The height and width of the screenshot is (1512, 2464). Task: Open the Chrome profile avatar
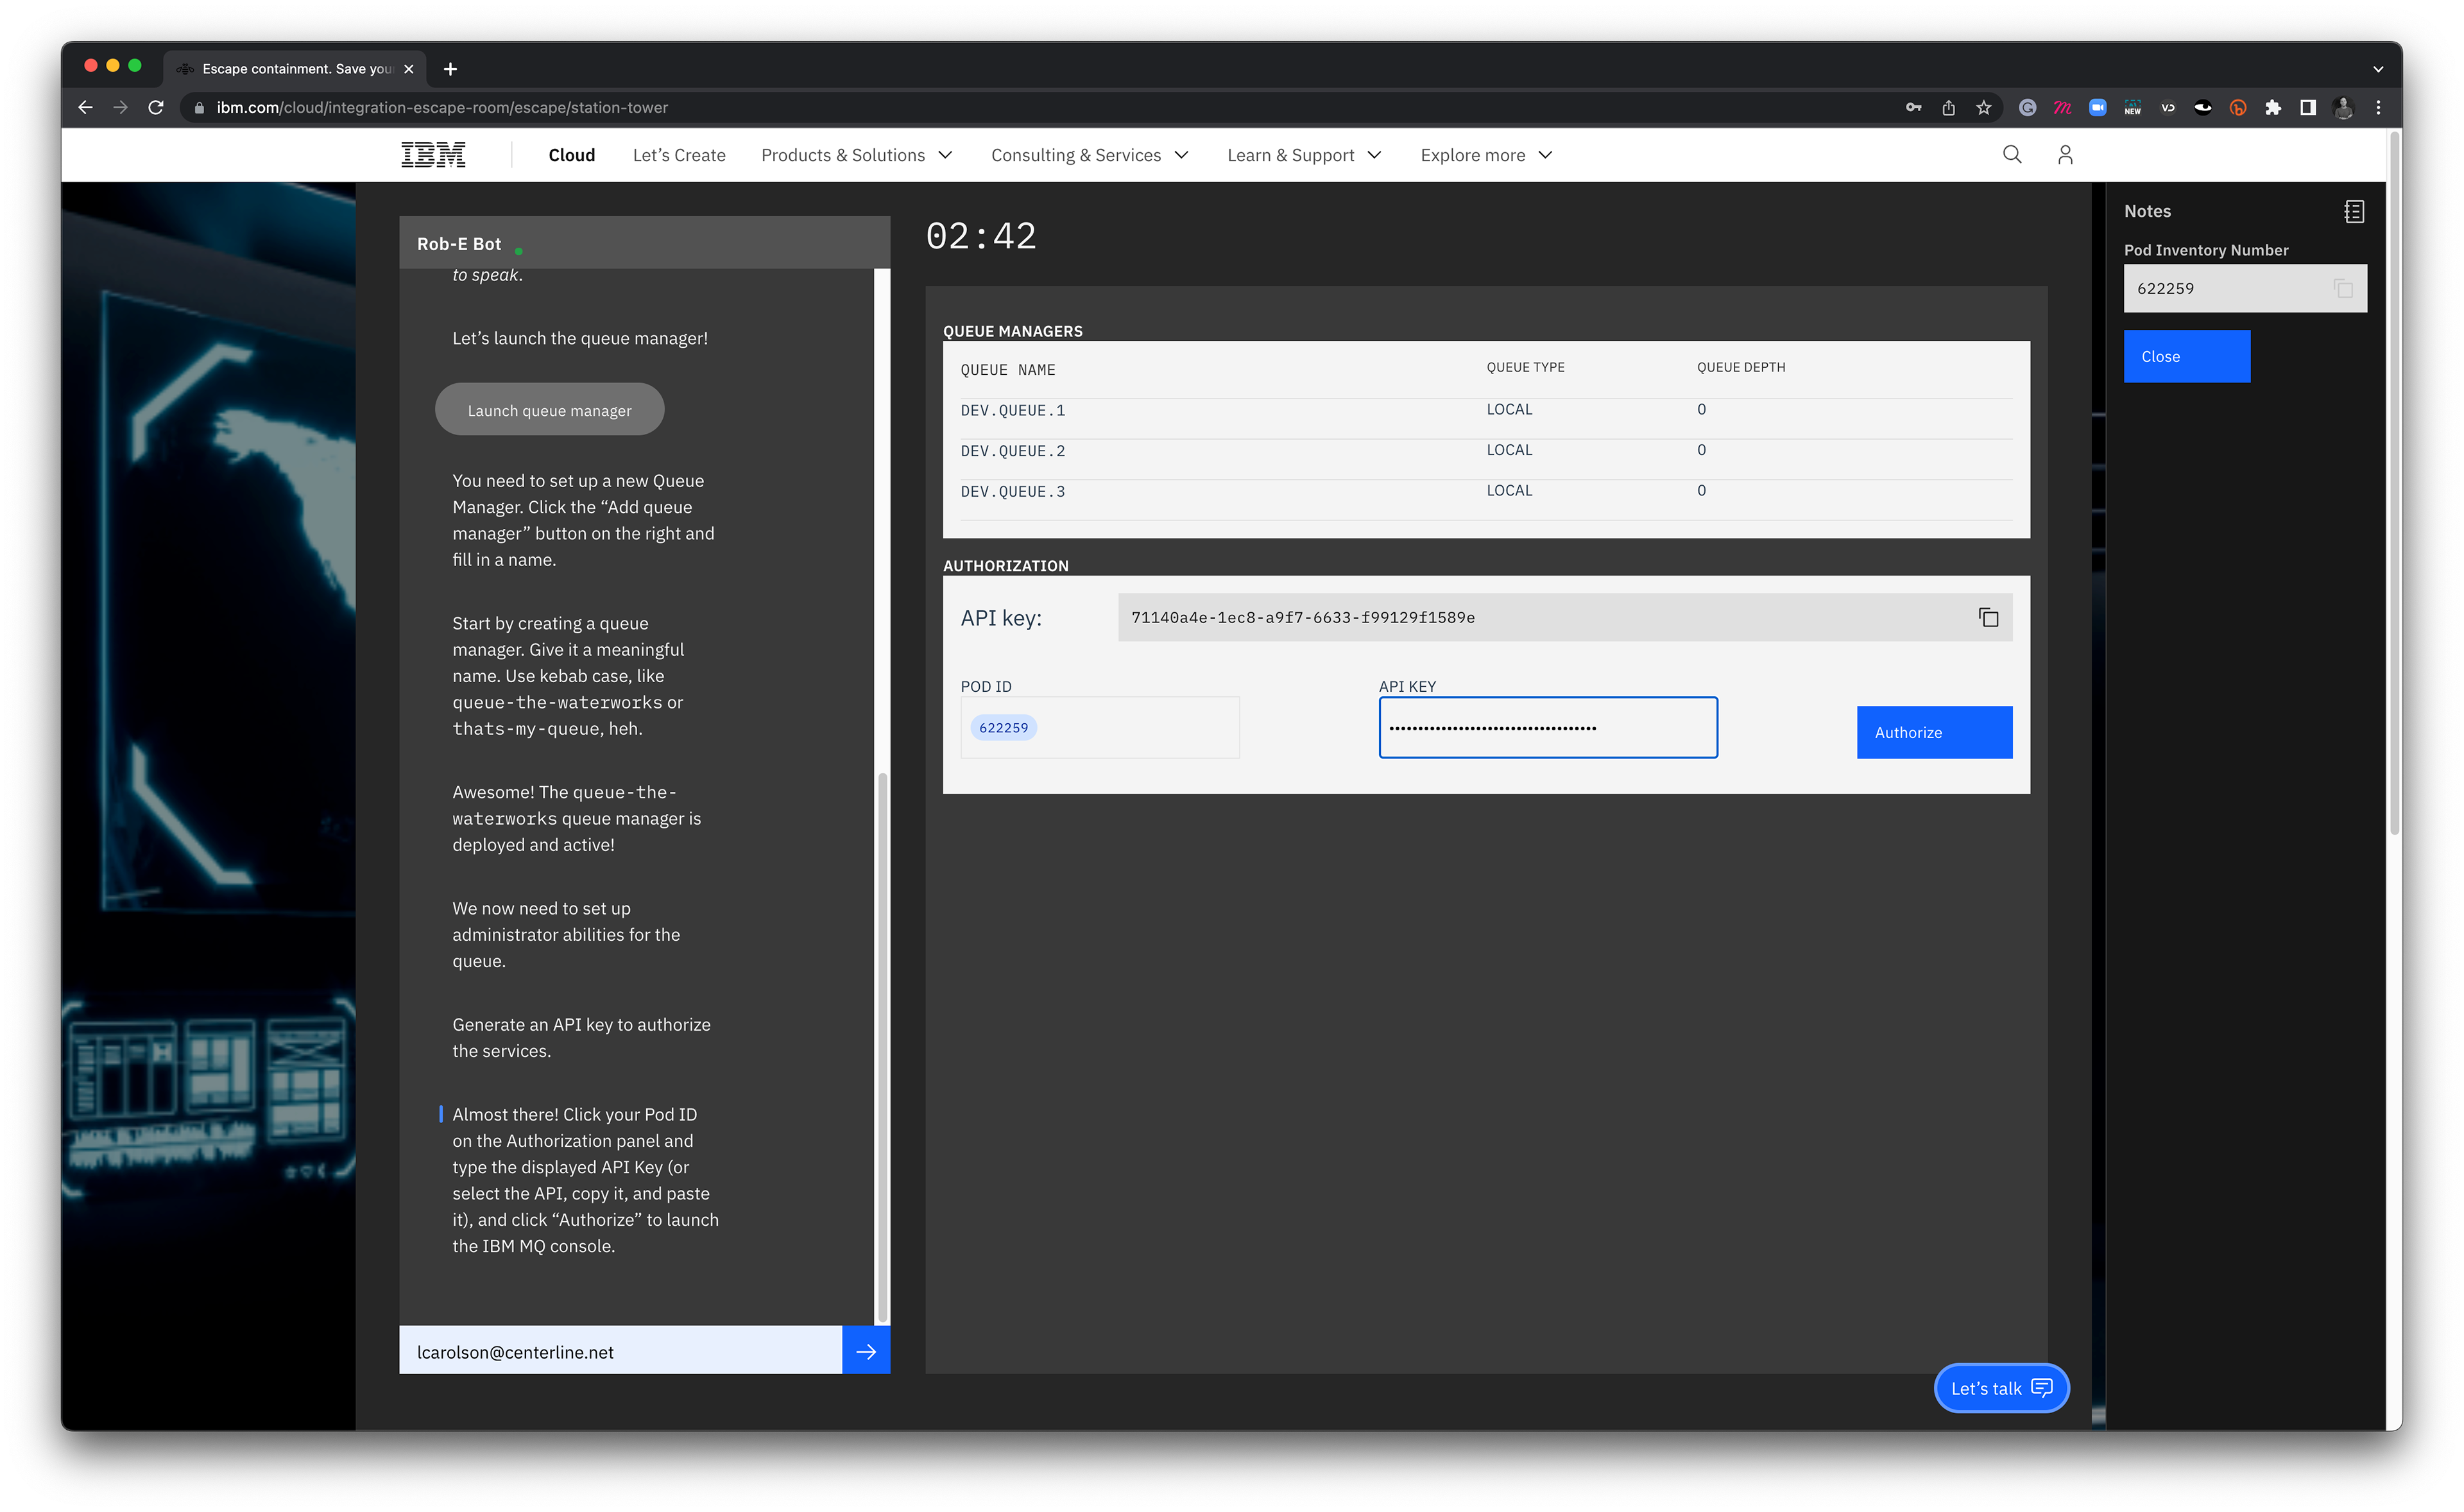coord(2343,108)
